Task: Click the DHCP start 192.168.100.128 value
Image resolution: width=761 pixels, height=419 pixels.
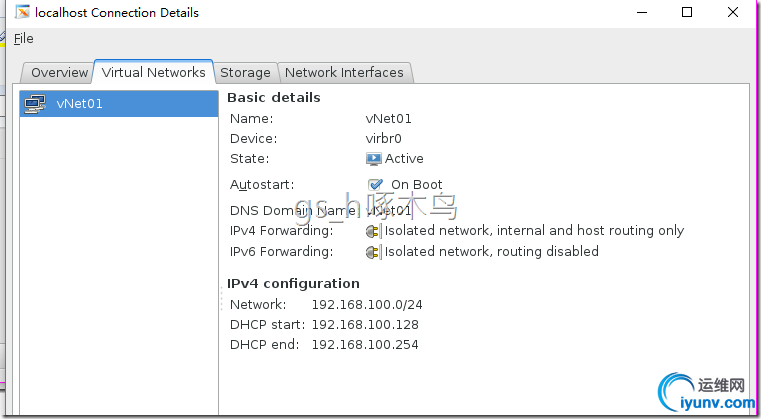Action: [365, 324]
